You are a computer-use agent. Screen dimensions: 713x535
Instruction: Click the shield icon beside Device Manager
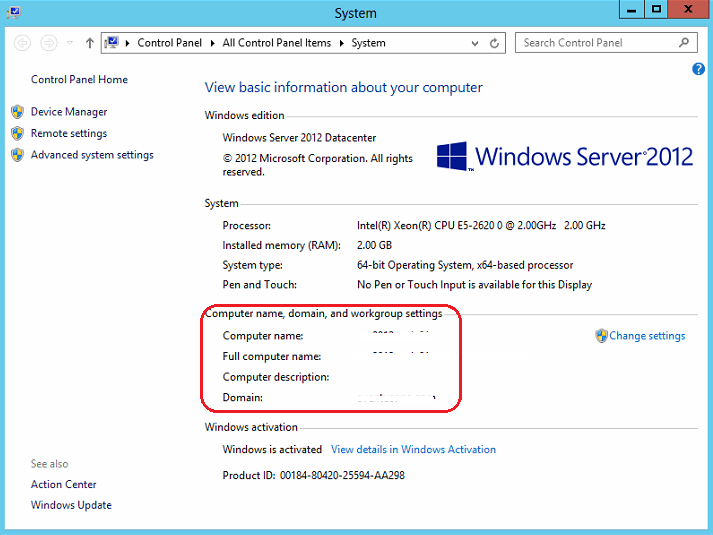pos(17,112)
